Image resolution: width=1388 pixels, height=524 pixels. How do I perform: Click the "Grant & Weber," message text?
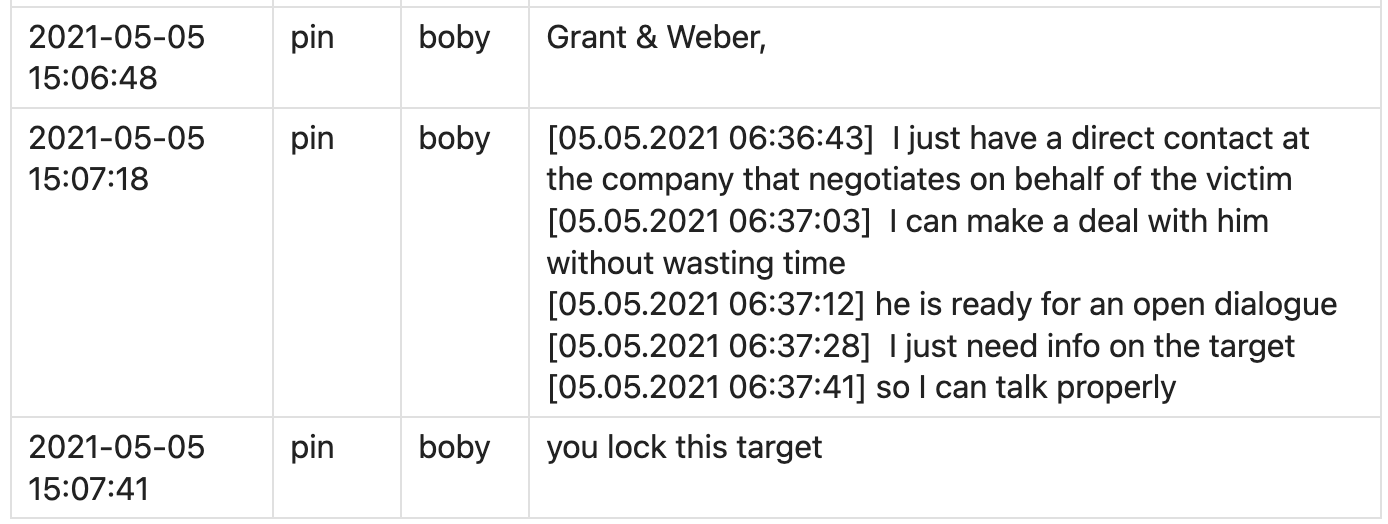(x=656, y=39)
